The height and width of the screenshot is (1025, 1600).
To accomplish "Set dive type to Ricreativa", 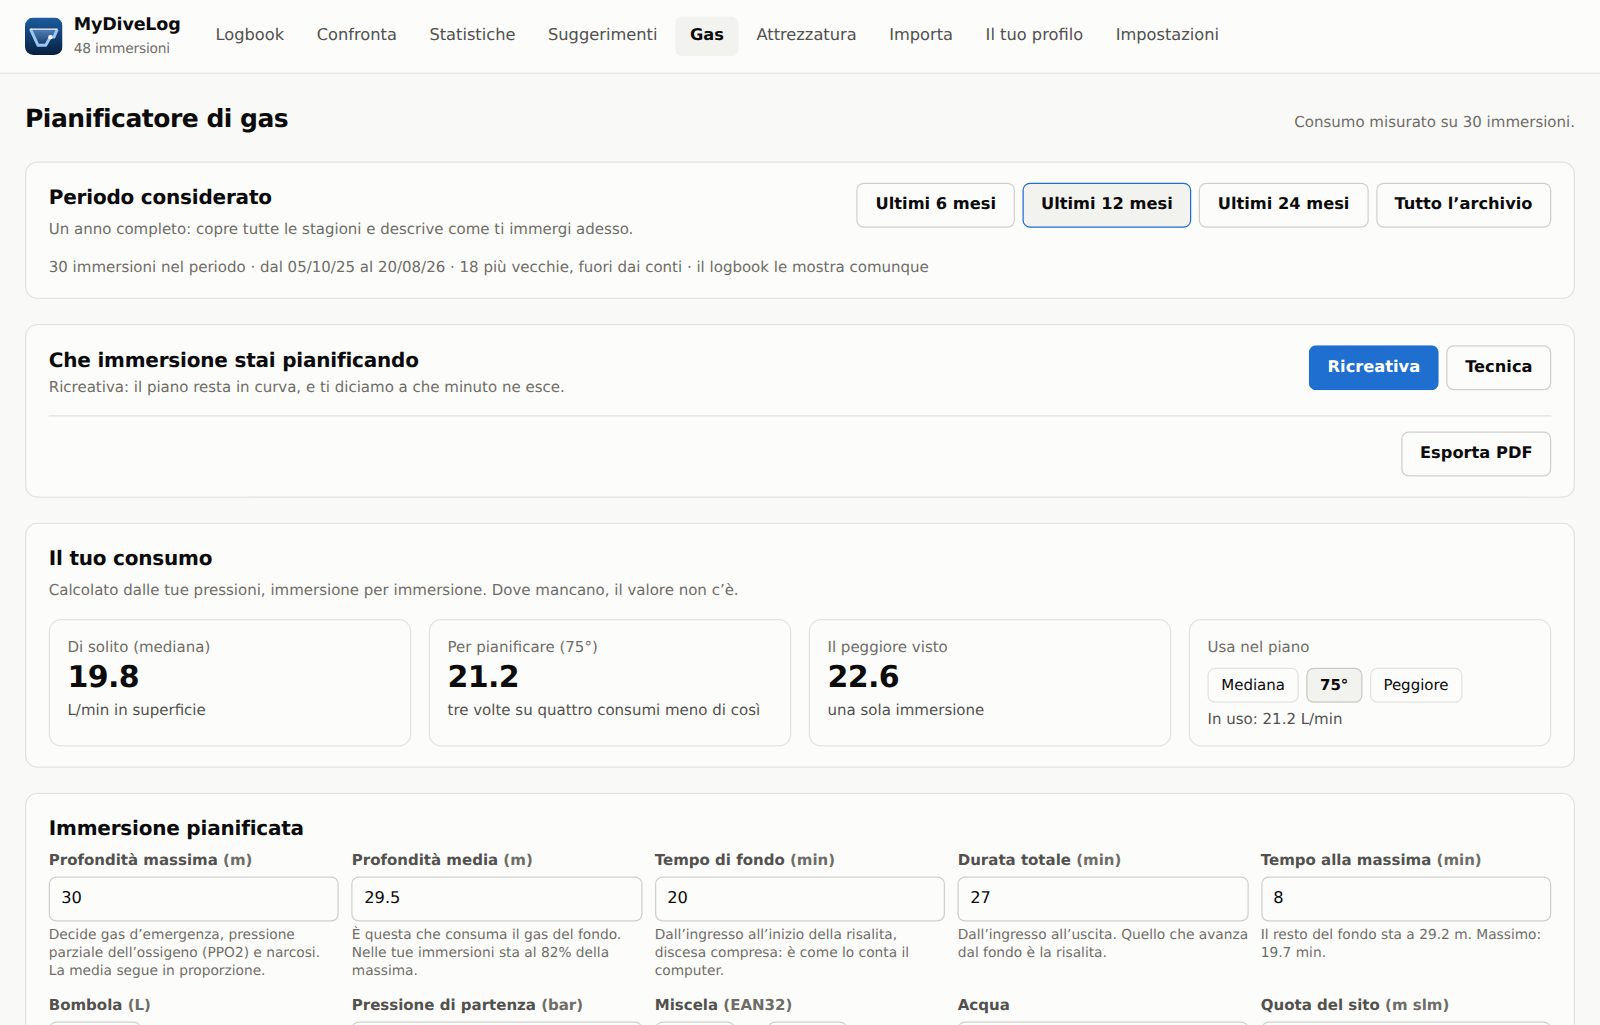I will (1373, 367).
